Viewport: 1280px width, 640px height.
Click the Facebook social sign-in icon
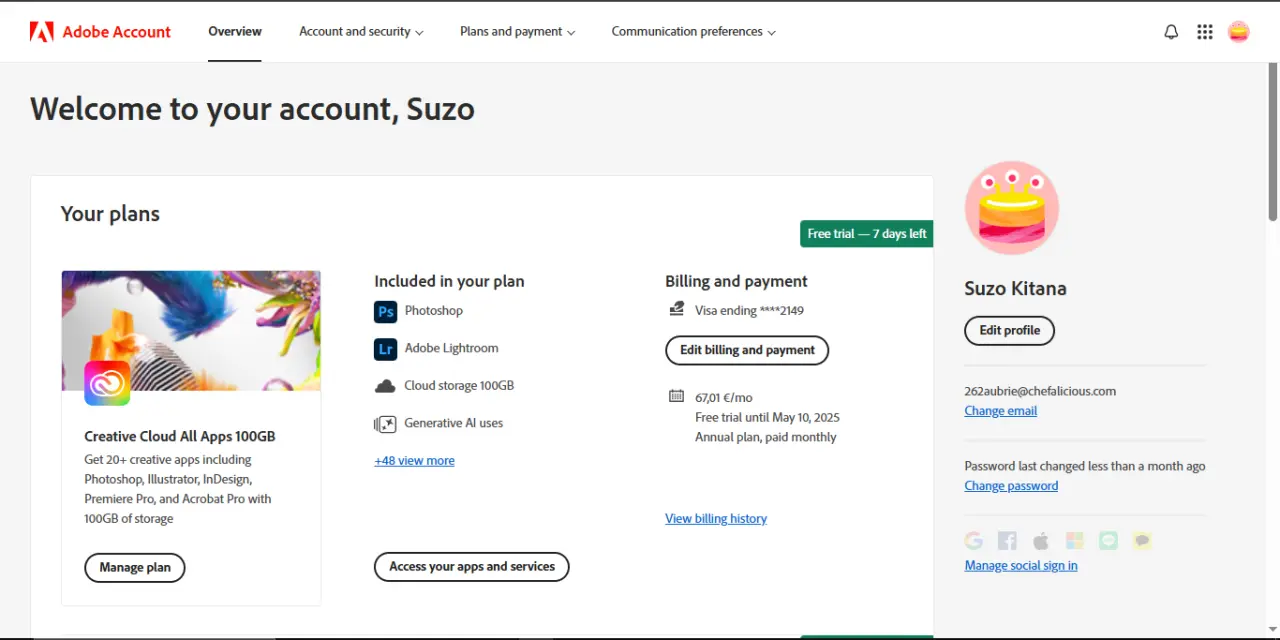tap(1007, 541)
